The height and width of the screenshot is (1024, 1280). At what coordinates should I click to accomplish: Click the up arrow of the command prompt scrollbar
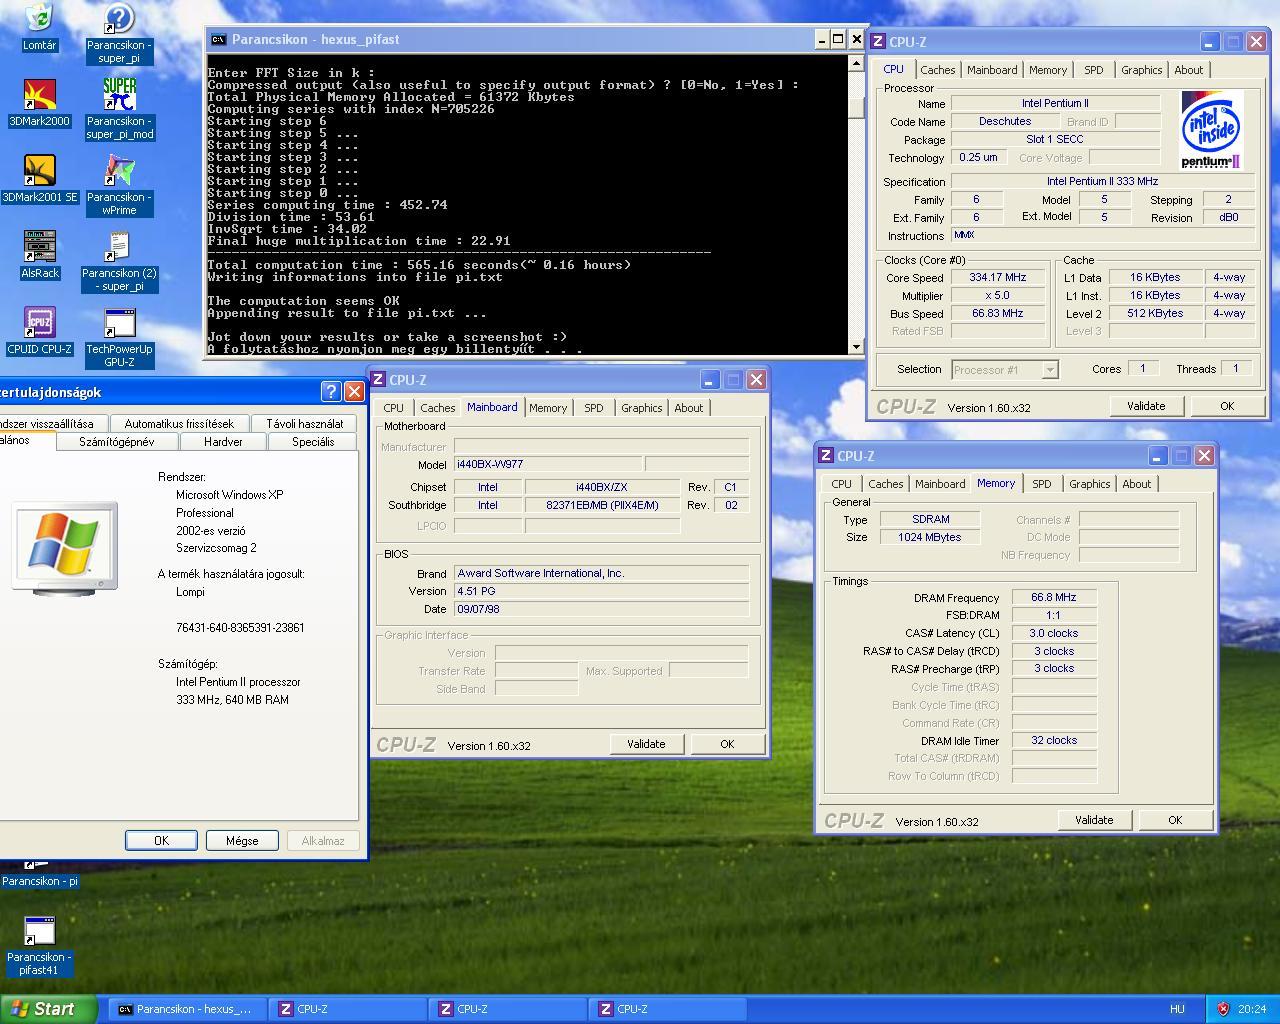[856, 63]
